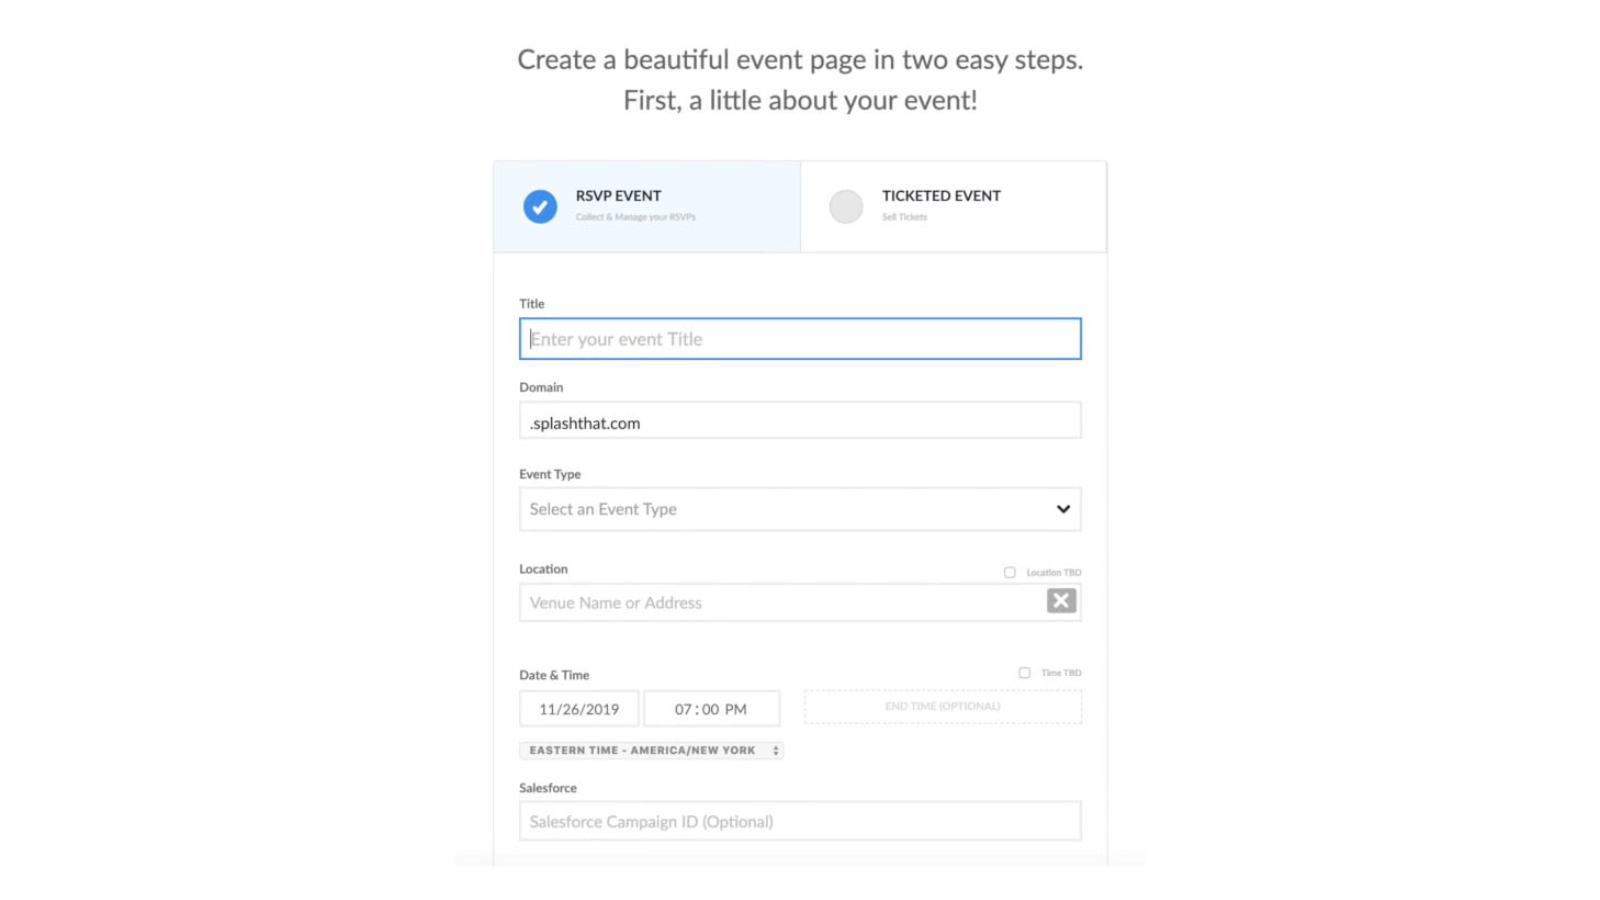
Task: Click the X to clear the Location field
Action: (1060, 601)
